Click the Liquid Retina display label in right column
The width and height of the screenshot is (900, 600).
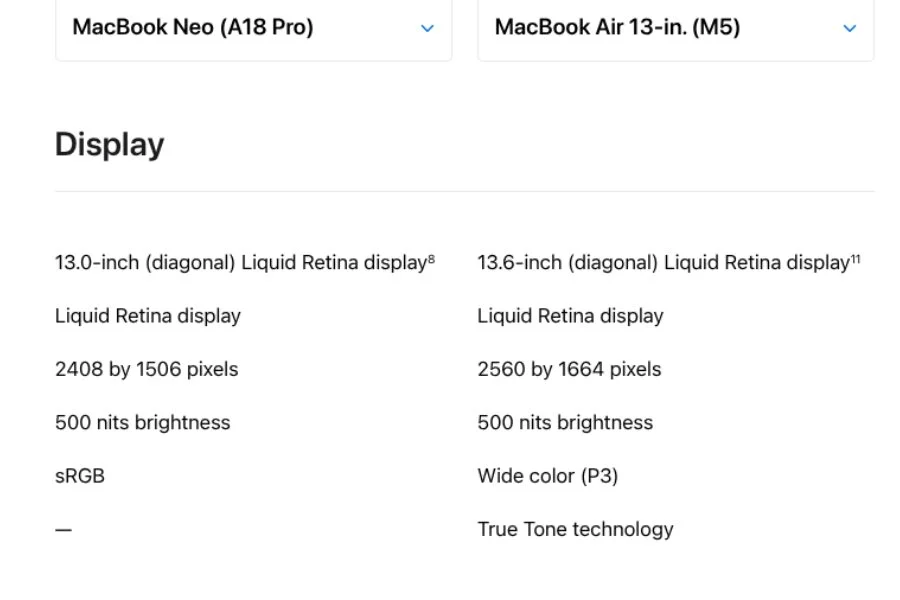pos(571,316)
